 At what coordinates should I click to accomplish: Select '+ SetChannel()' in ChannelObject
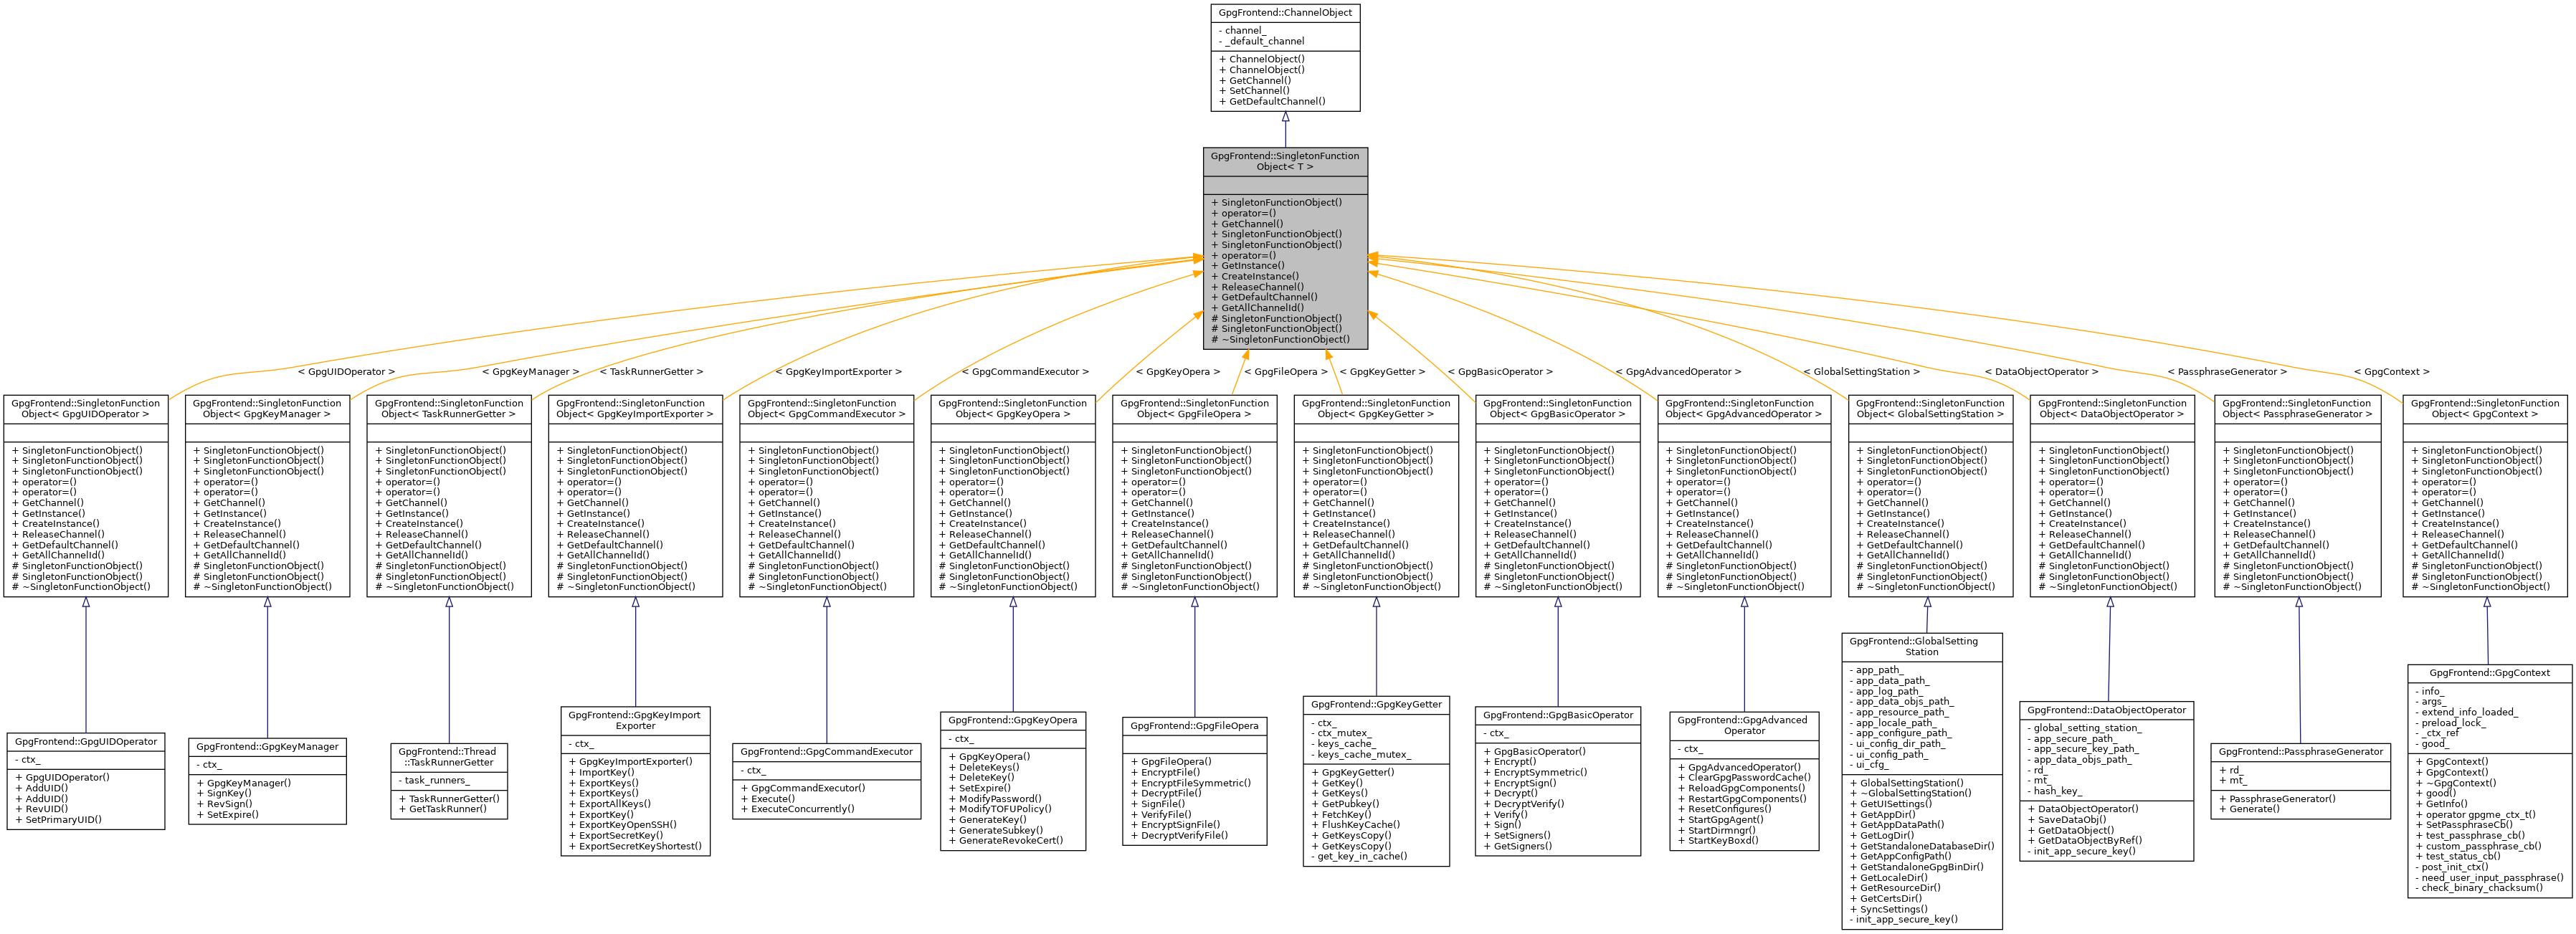pos(1254,91)
